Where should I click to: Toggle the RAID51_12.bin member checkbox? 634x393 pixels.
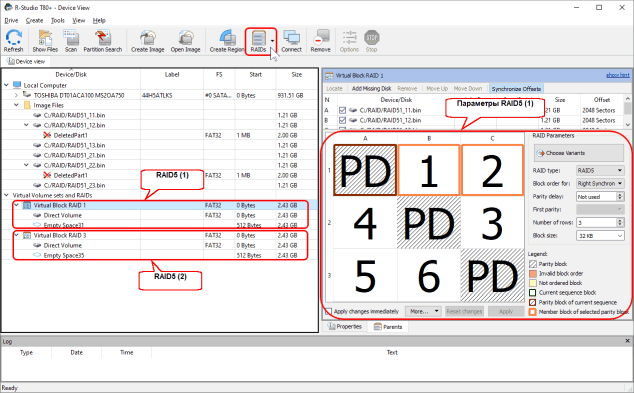pos(342,120)
